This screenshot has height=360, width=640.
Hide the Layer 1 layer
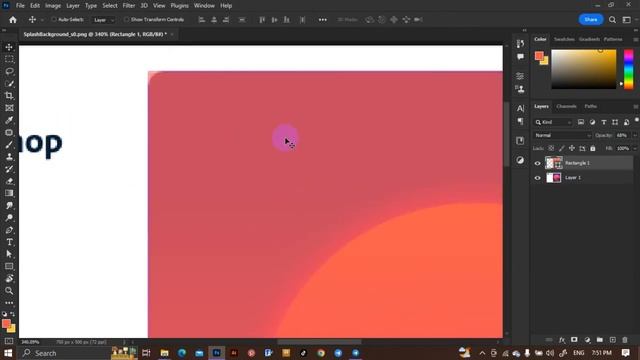[537, 178]
